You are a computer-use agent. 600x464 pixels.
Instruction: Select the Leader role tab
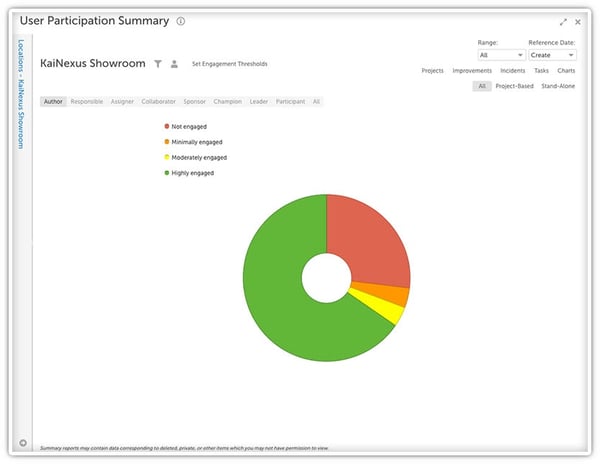click(x=259, y=101)
